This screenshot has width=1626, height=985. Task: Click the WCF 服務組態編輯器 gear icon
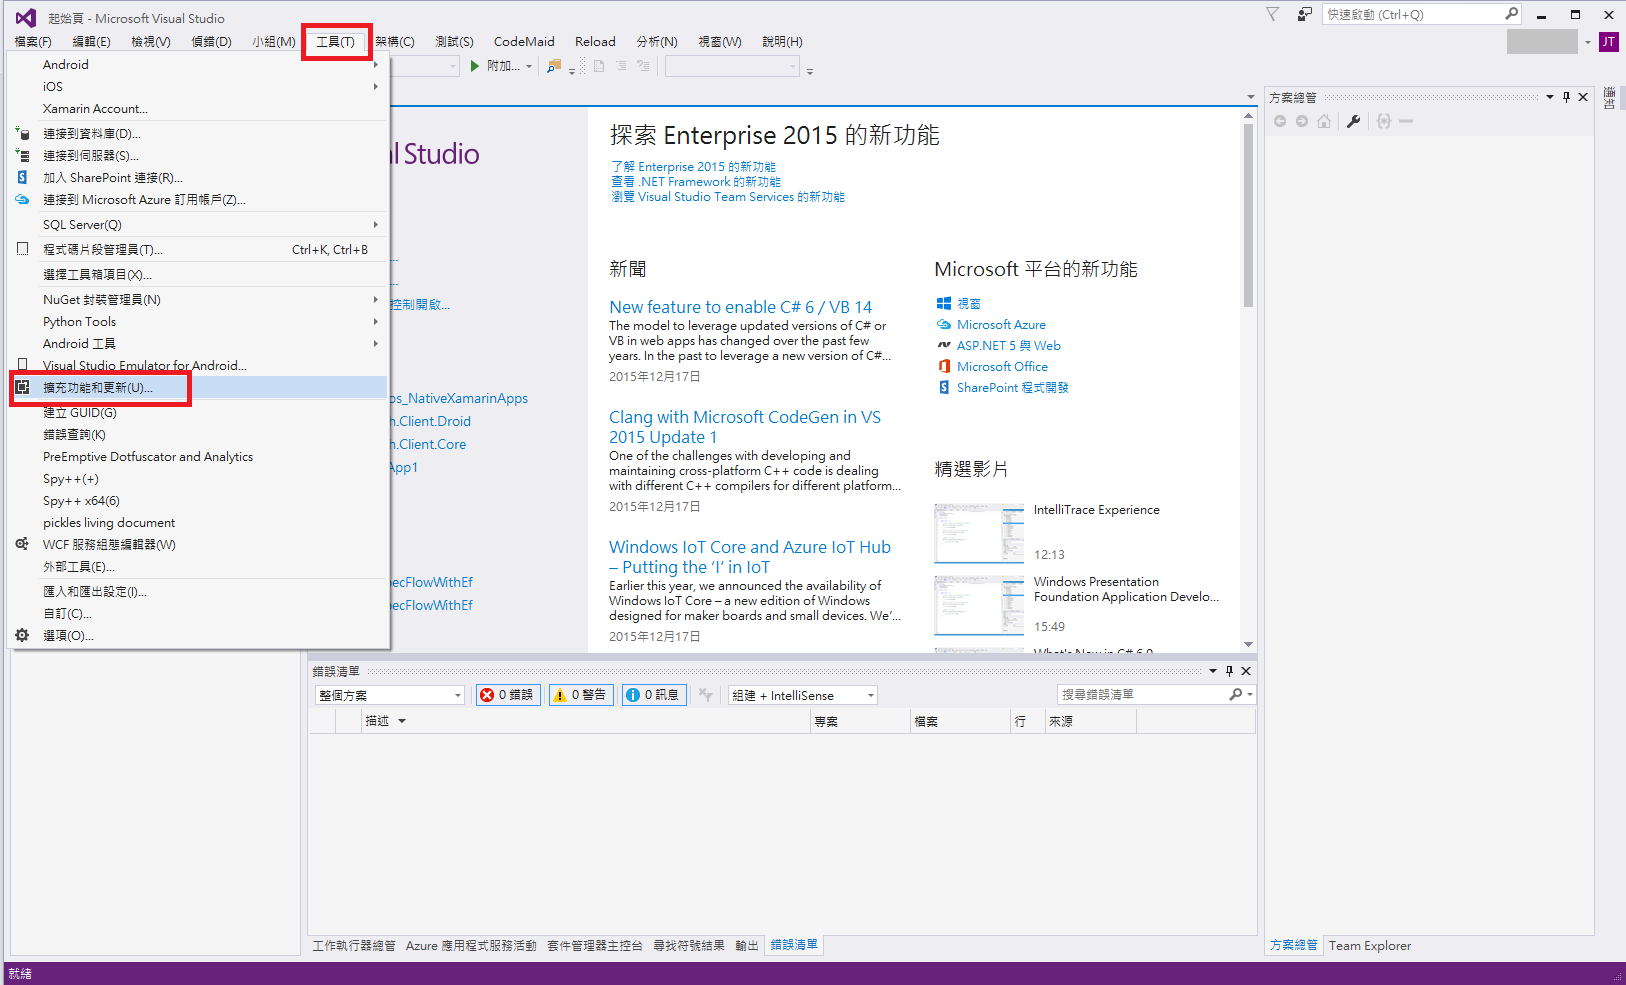click(x=22, y=544)
